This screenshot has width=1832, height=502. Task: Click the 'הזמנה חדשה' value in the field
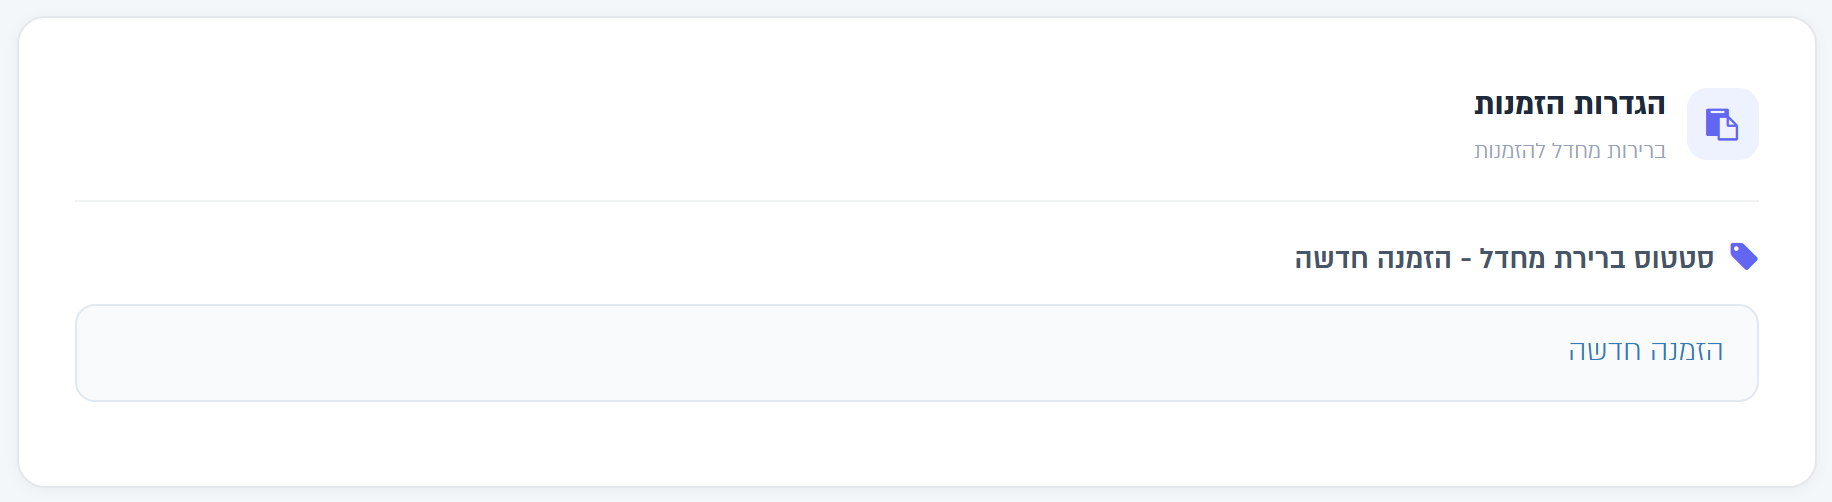coord(1645,351)
